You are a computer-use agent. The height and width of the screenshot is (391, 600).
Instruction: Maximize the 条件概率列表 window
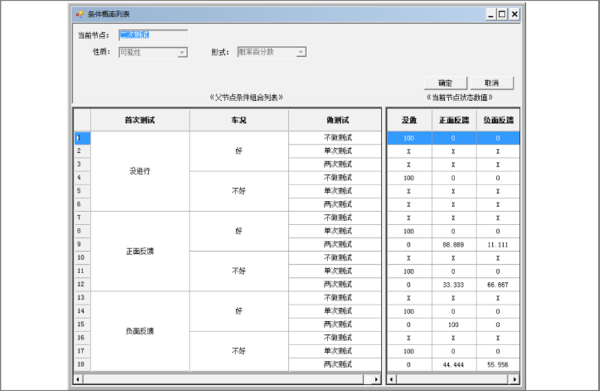click(x=502, y=15)
